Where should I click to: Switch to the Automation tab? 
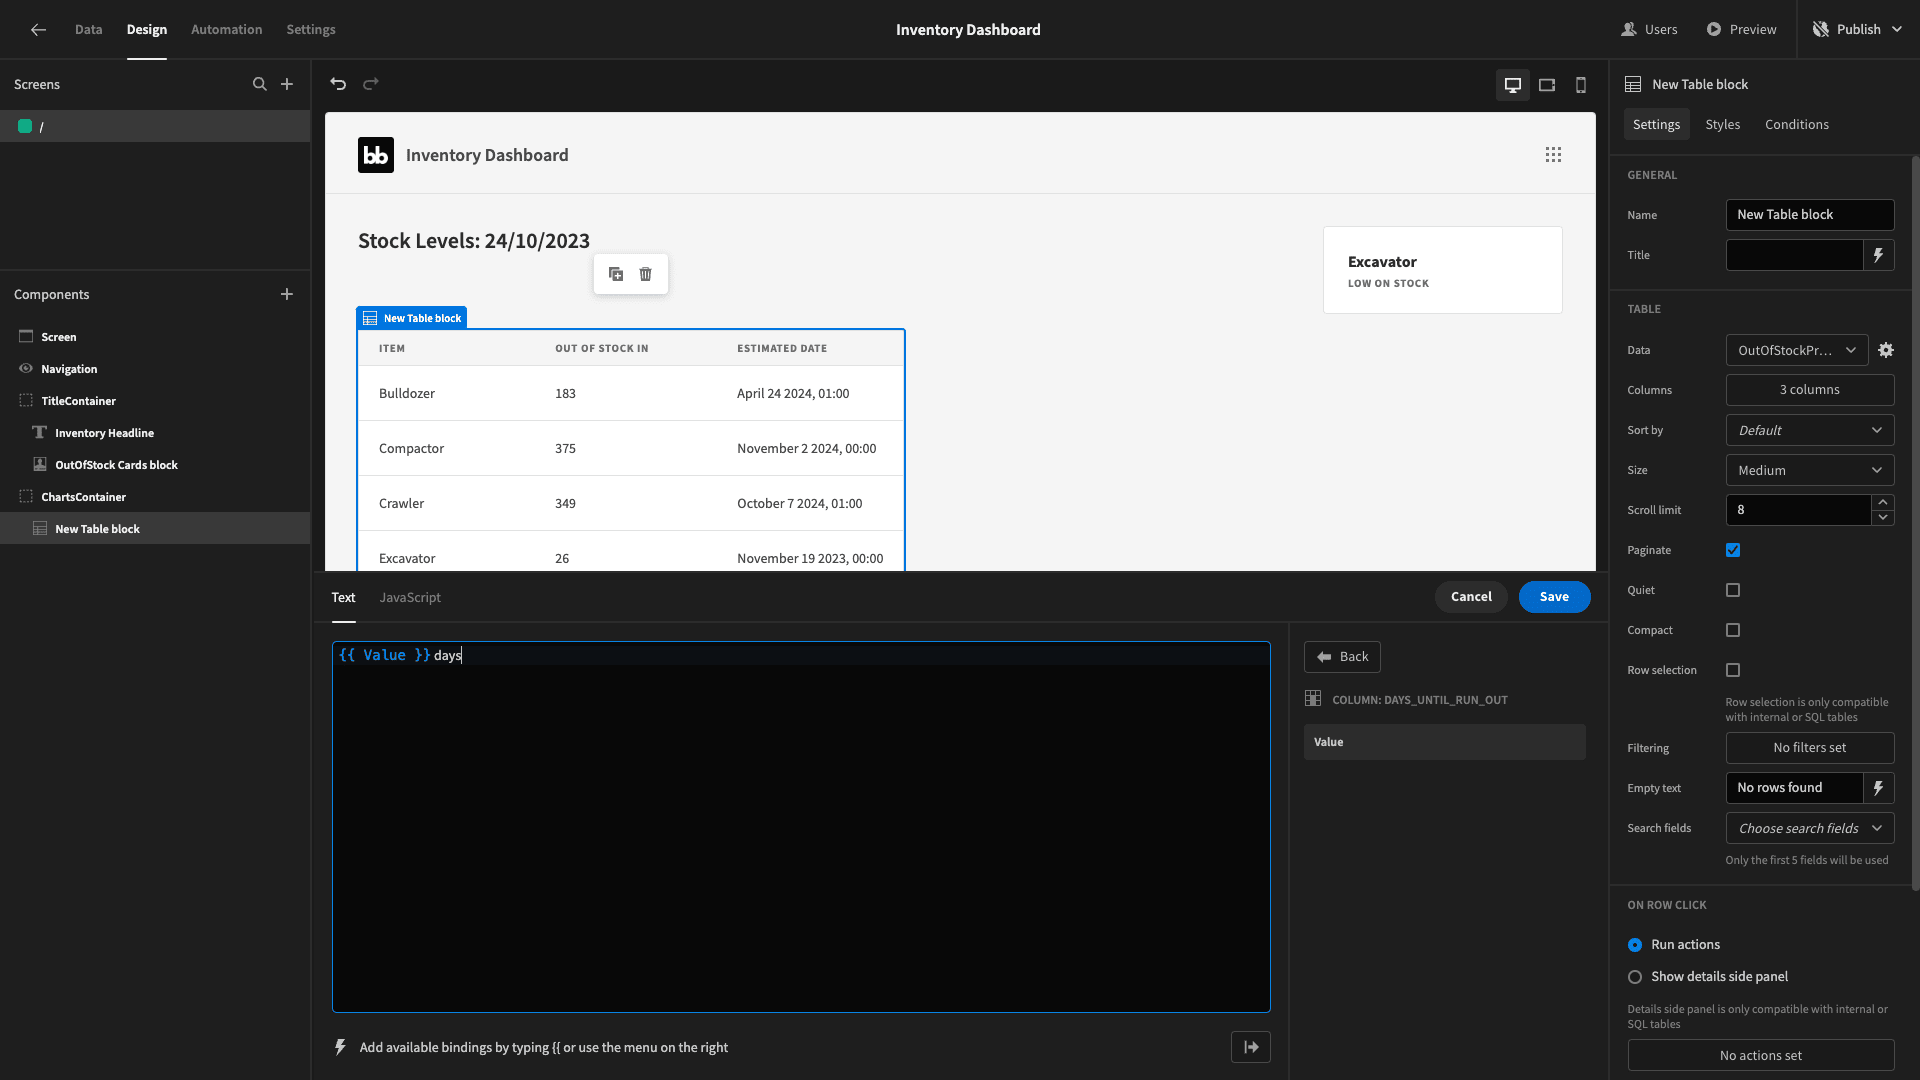[x=226, y=30]
